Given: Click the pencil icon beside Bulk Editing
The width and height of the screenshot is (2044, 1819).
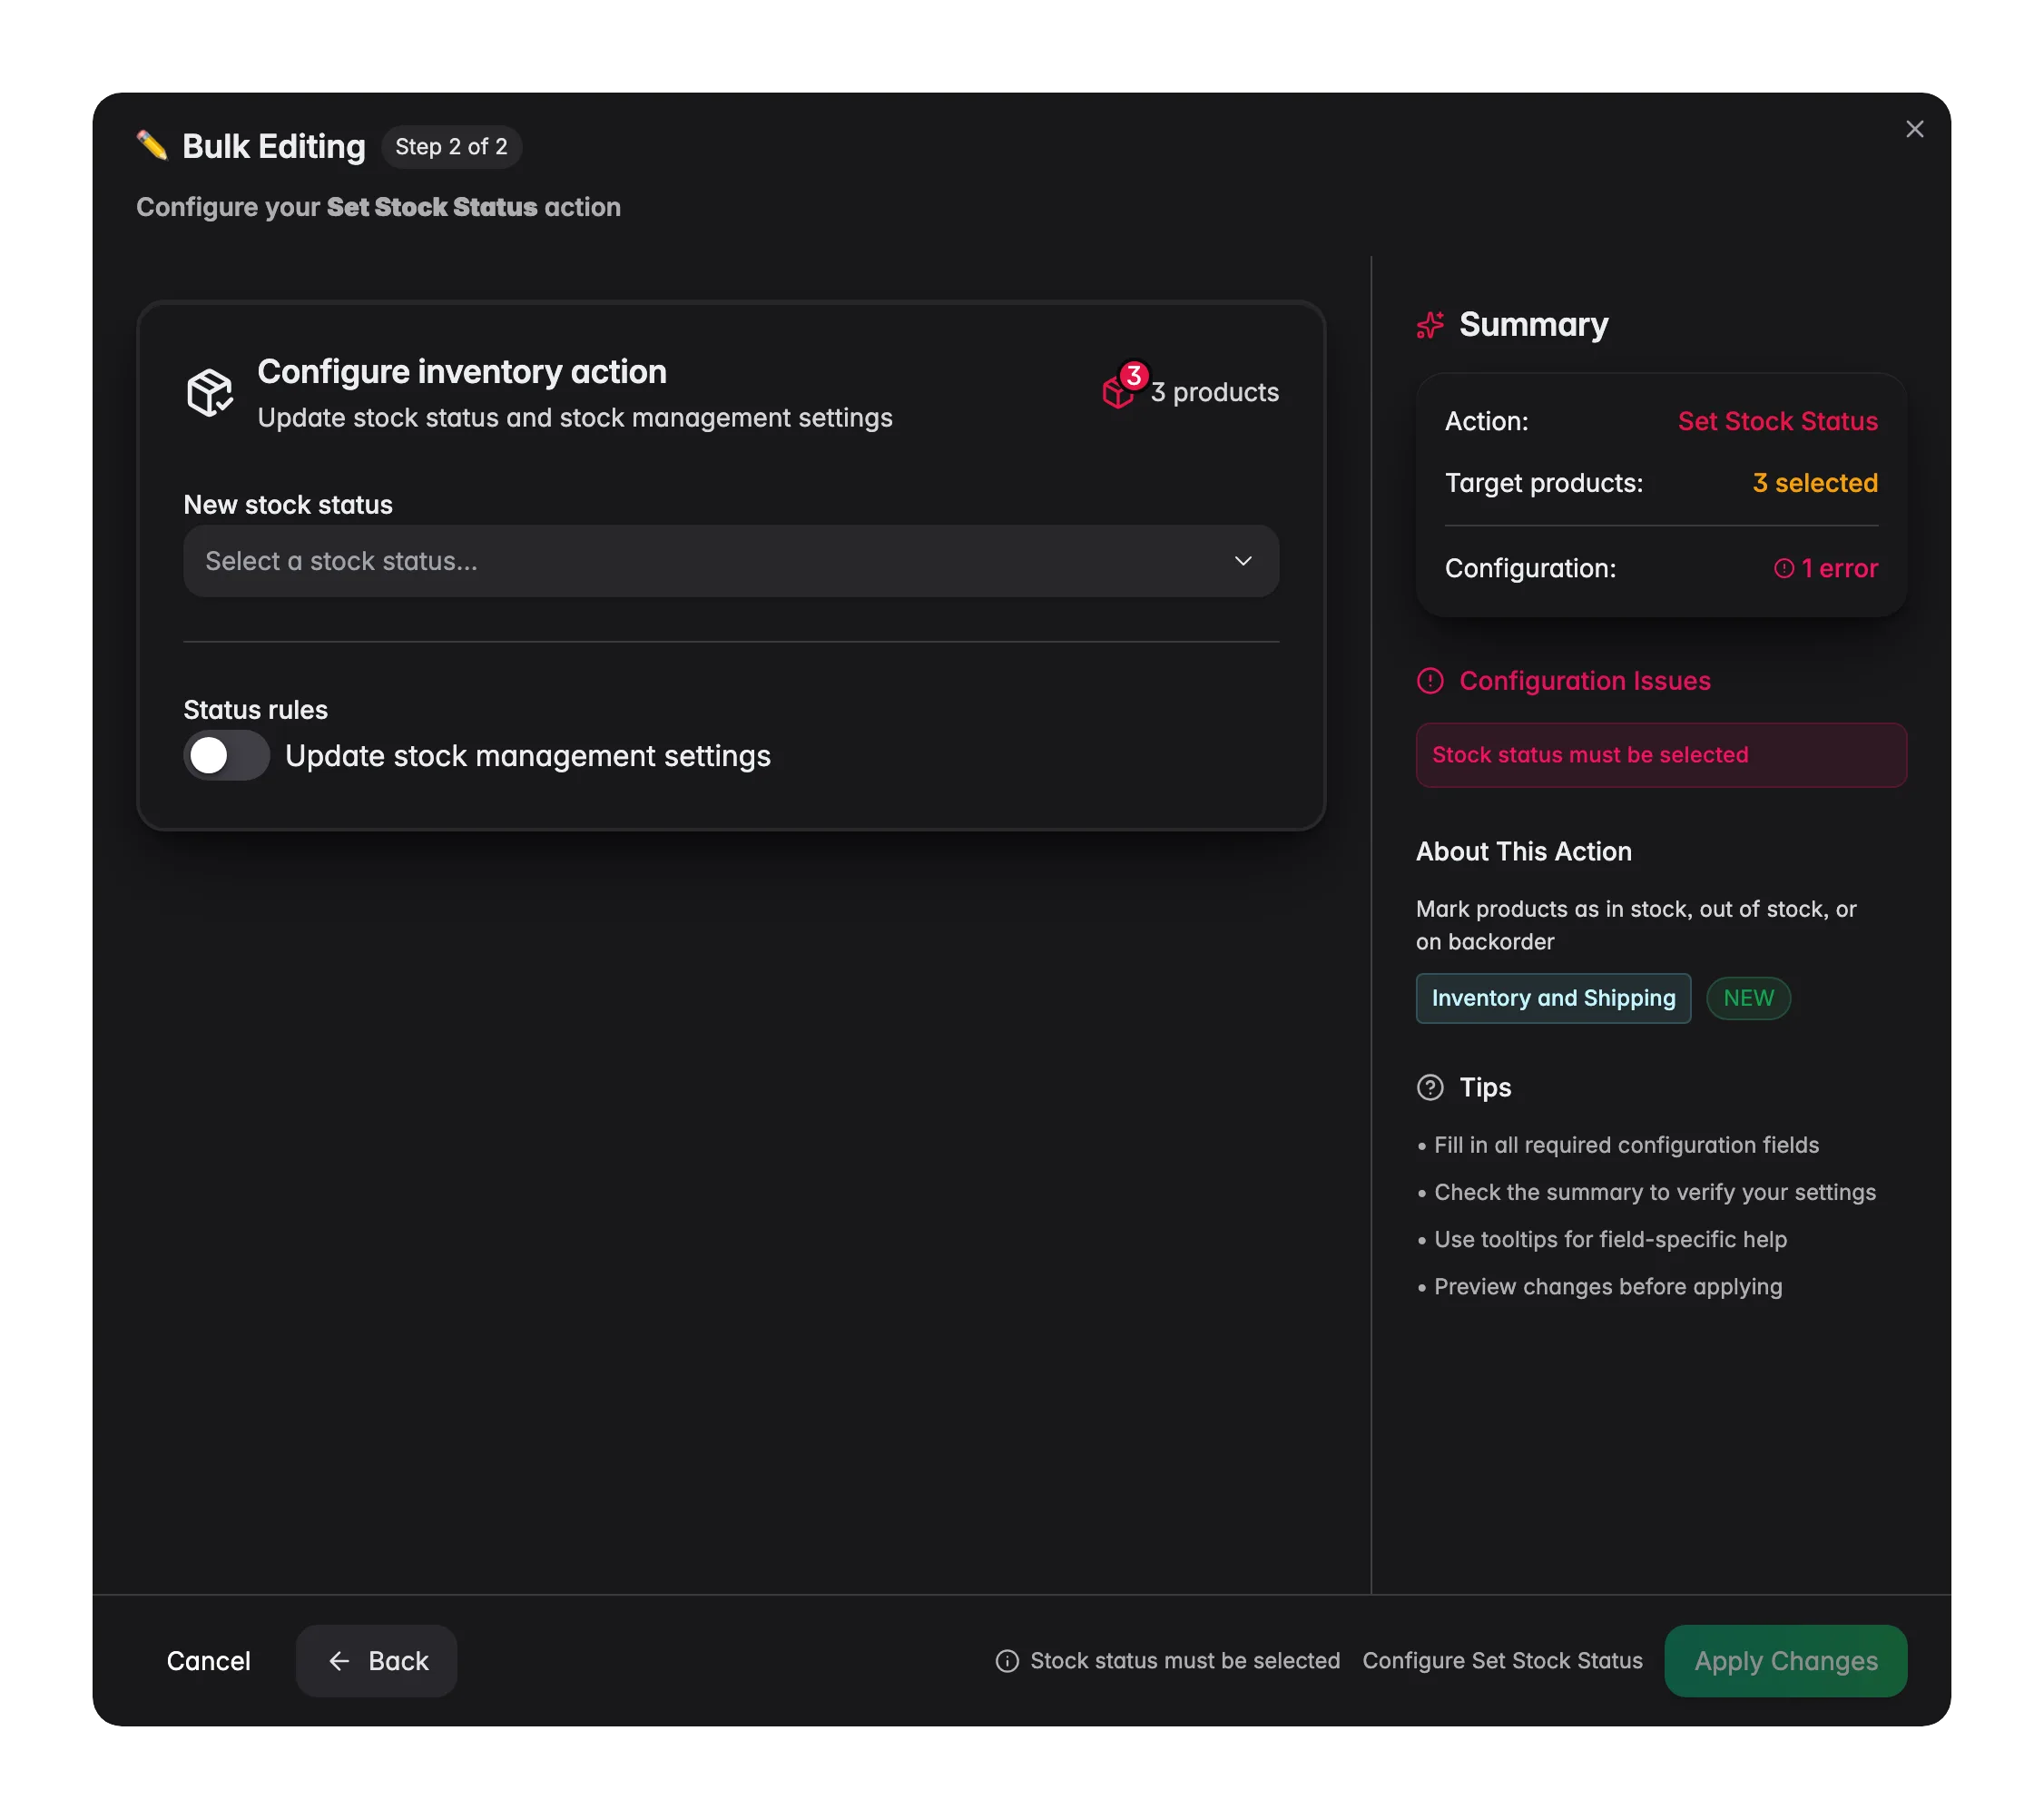Looking at the screenshot, I should click(152, 146).
